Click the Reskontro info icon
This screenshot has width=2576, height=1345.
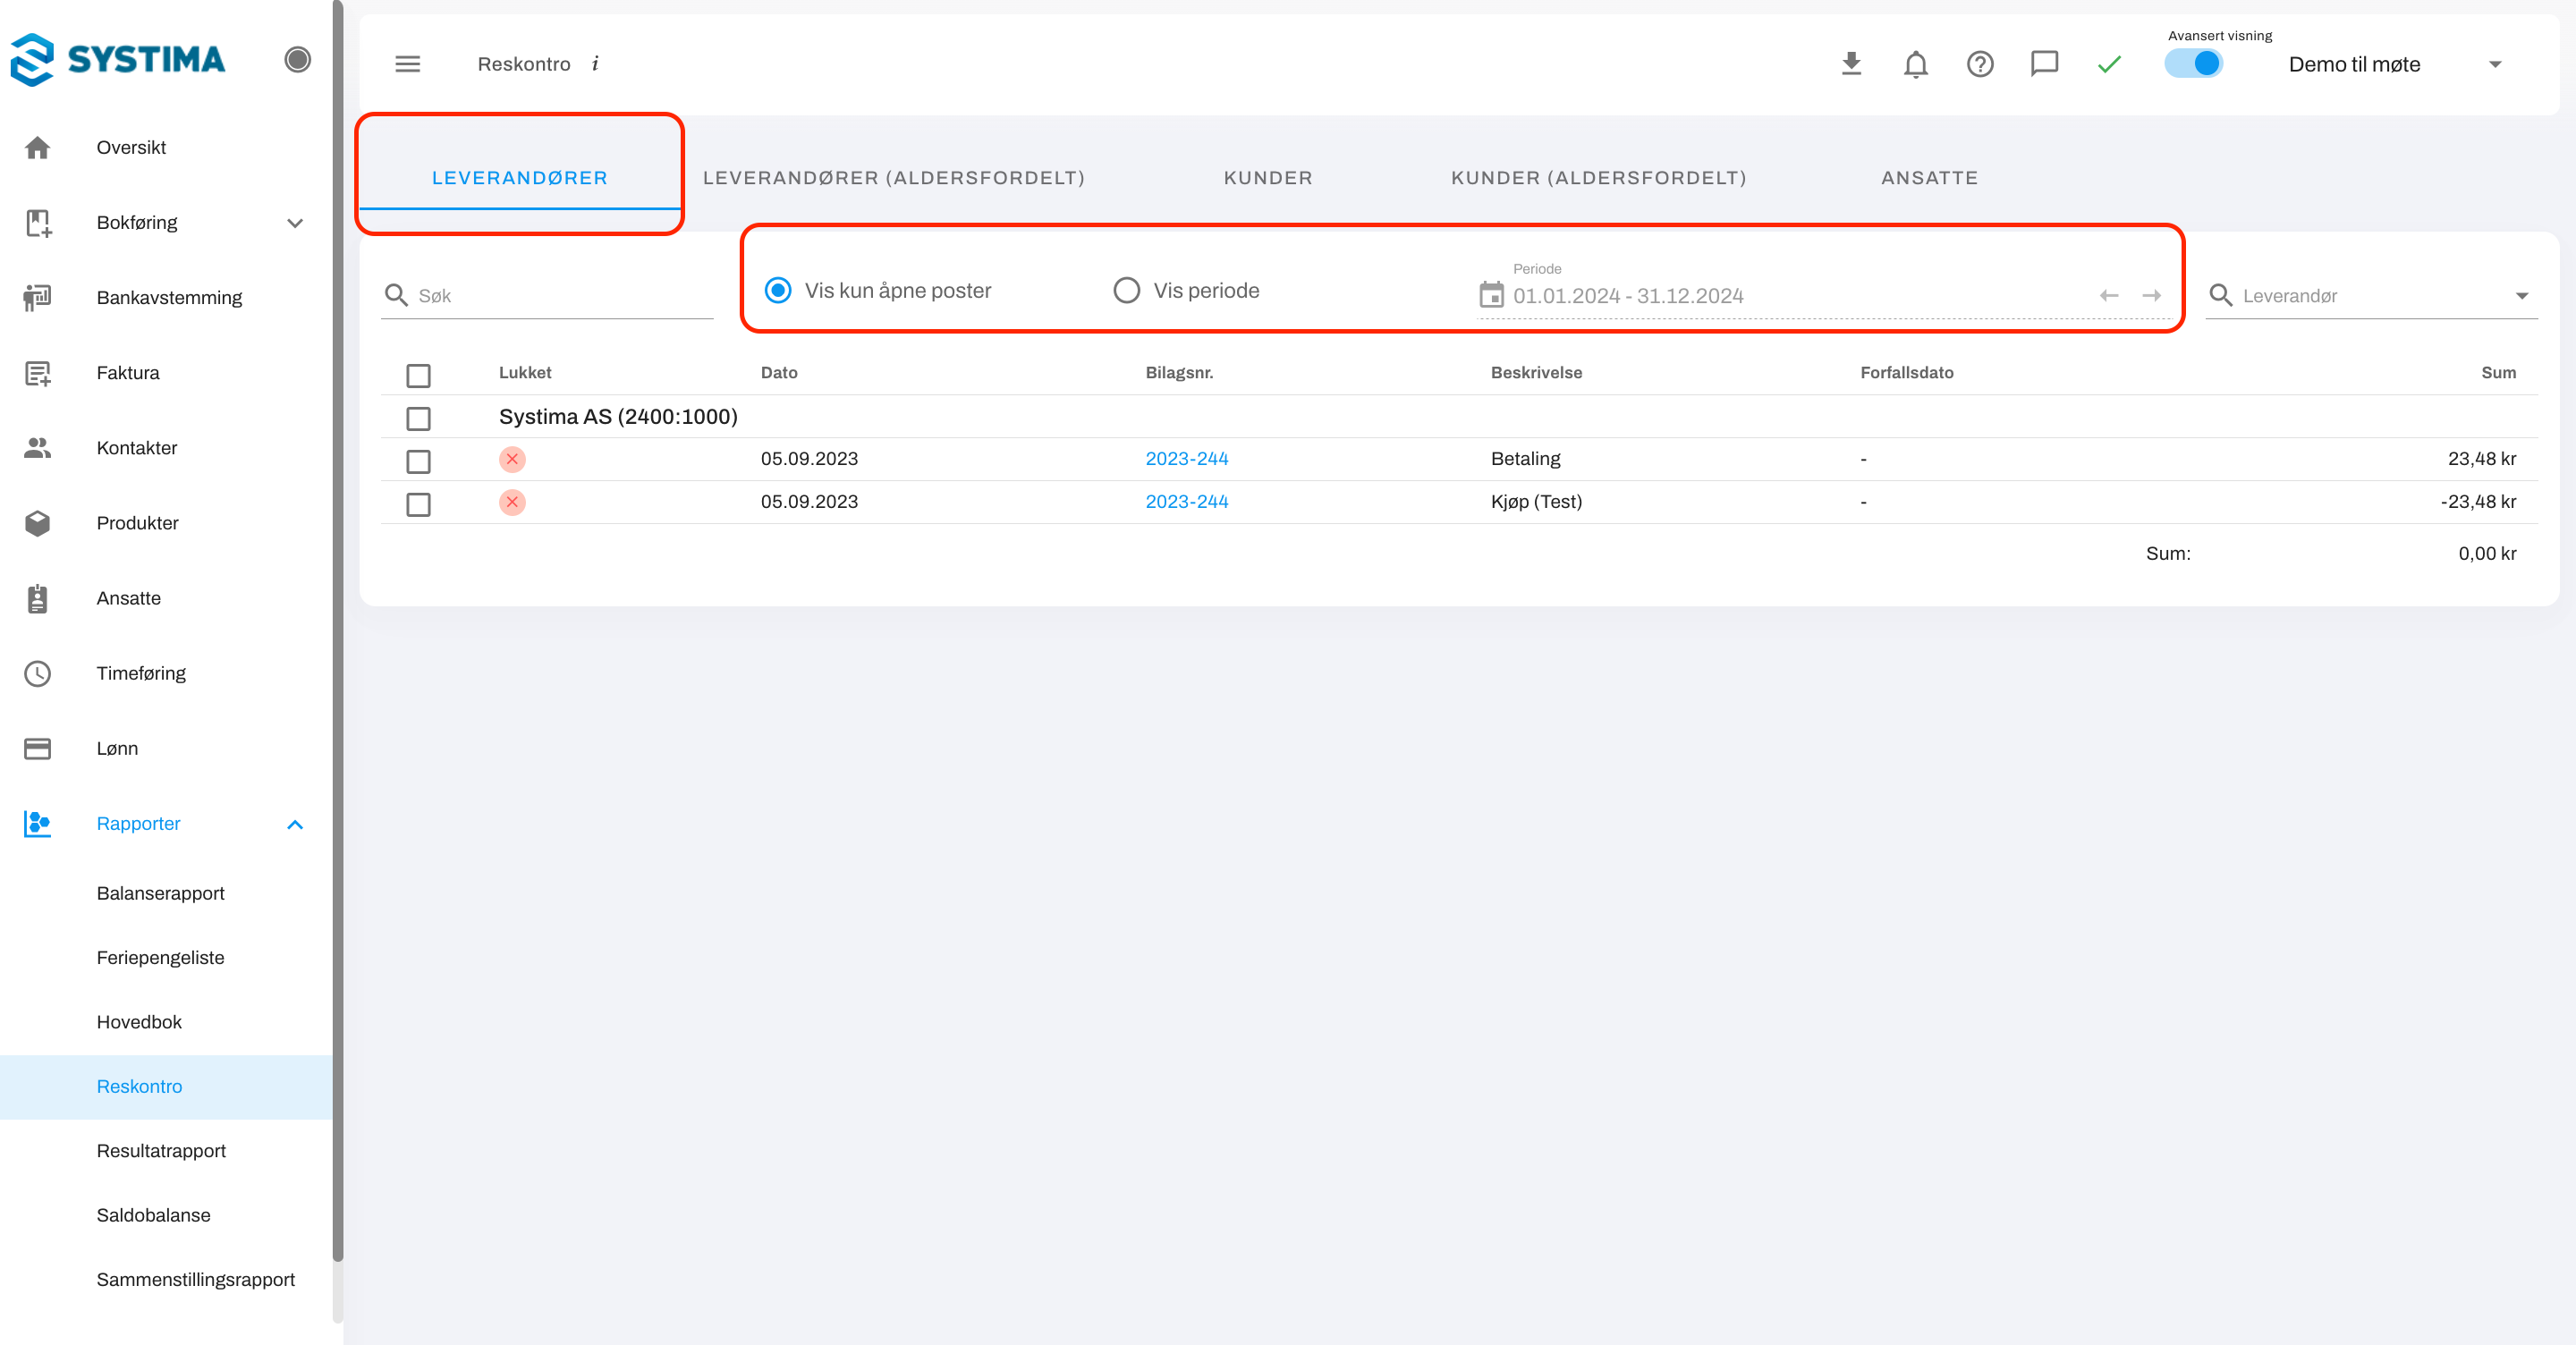click(x=595, y=64)
